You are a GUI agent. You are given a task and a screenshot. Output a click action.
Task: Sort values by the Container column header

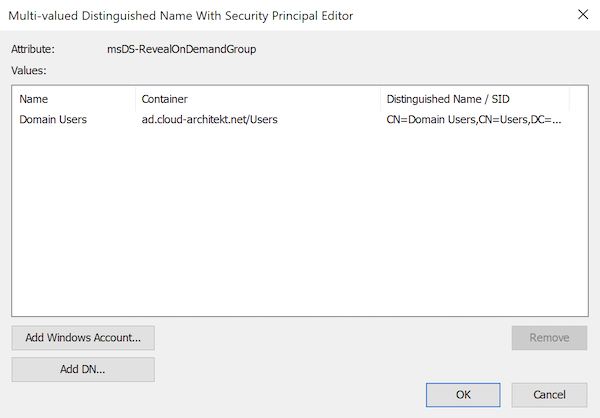pyautogui.click(x=258, y=99)
